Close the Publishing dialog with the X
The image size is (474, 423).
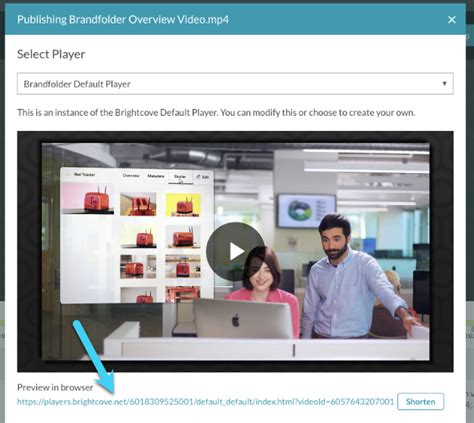[452, 20]
